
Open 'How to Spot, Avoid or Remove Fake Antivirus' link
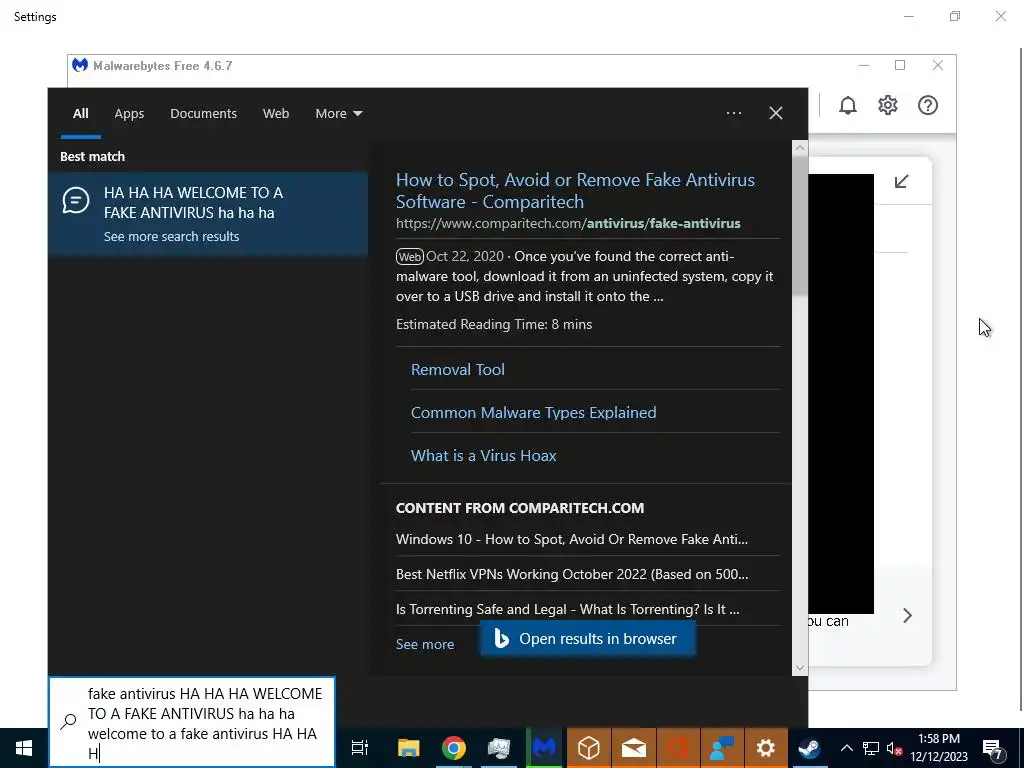[x=575, y=190]
